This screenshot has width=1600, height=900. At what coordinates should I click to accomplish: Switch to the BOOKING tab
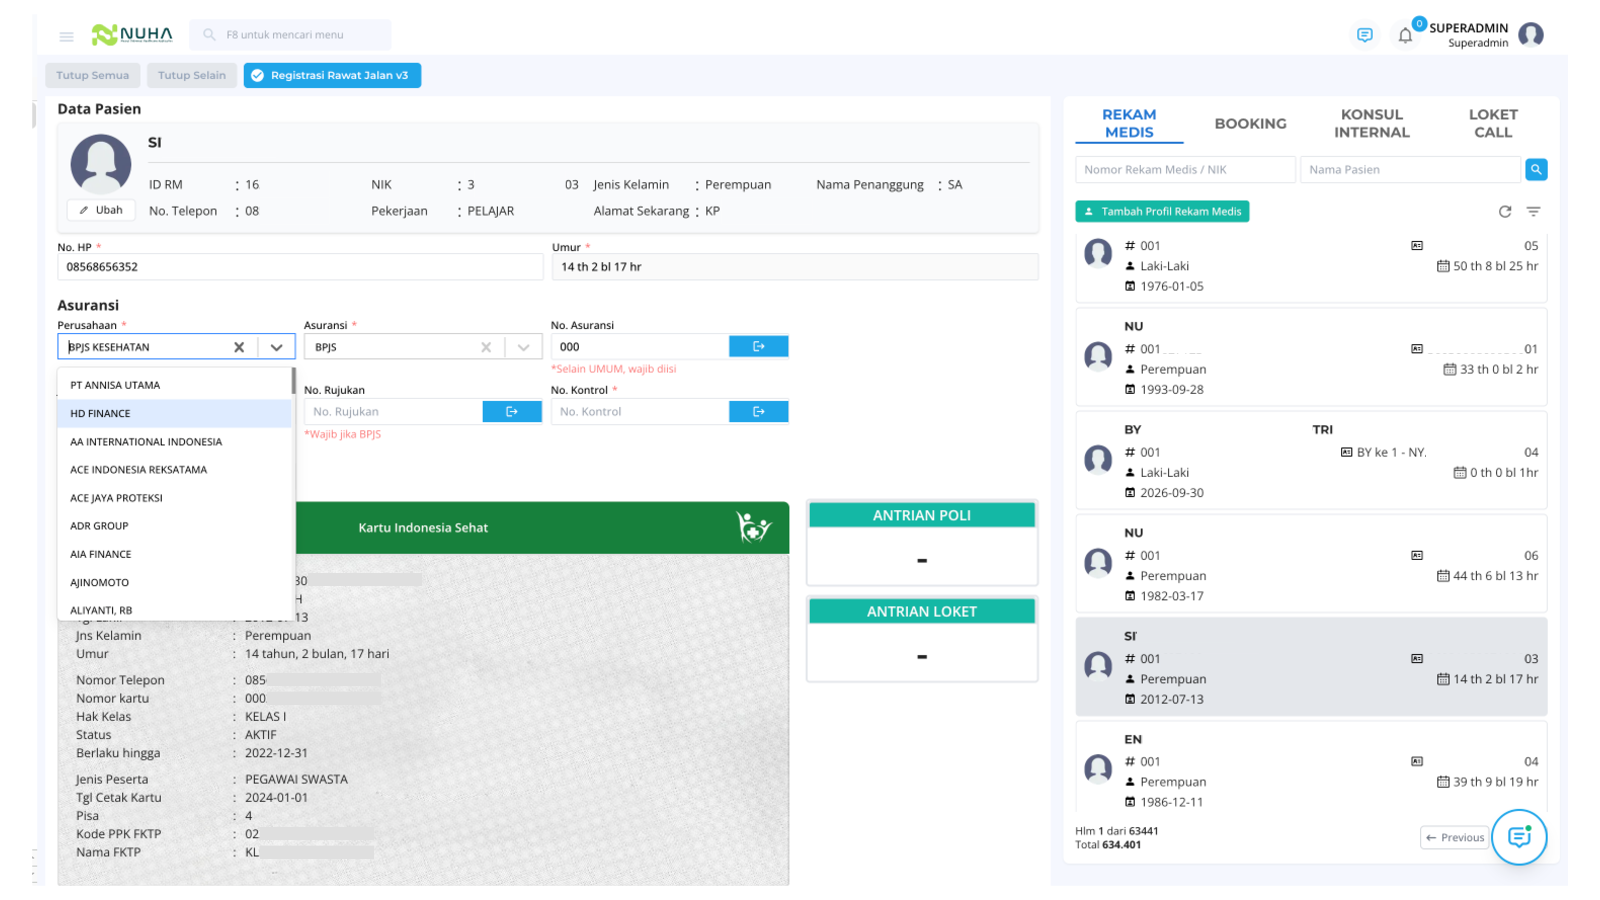(x=1250, y=123)
